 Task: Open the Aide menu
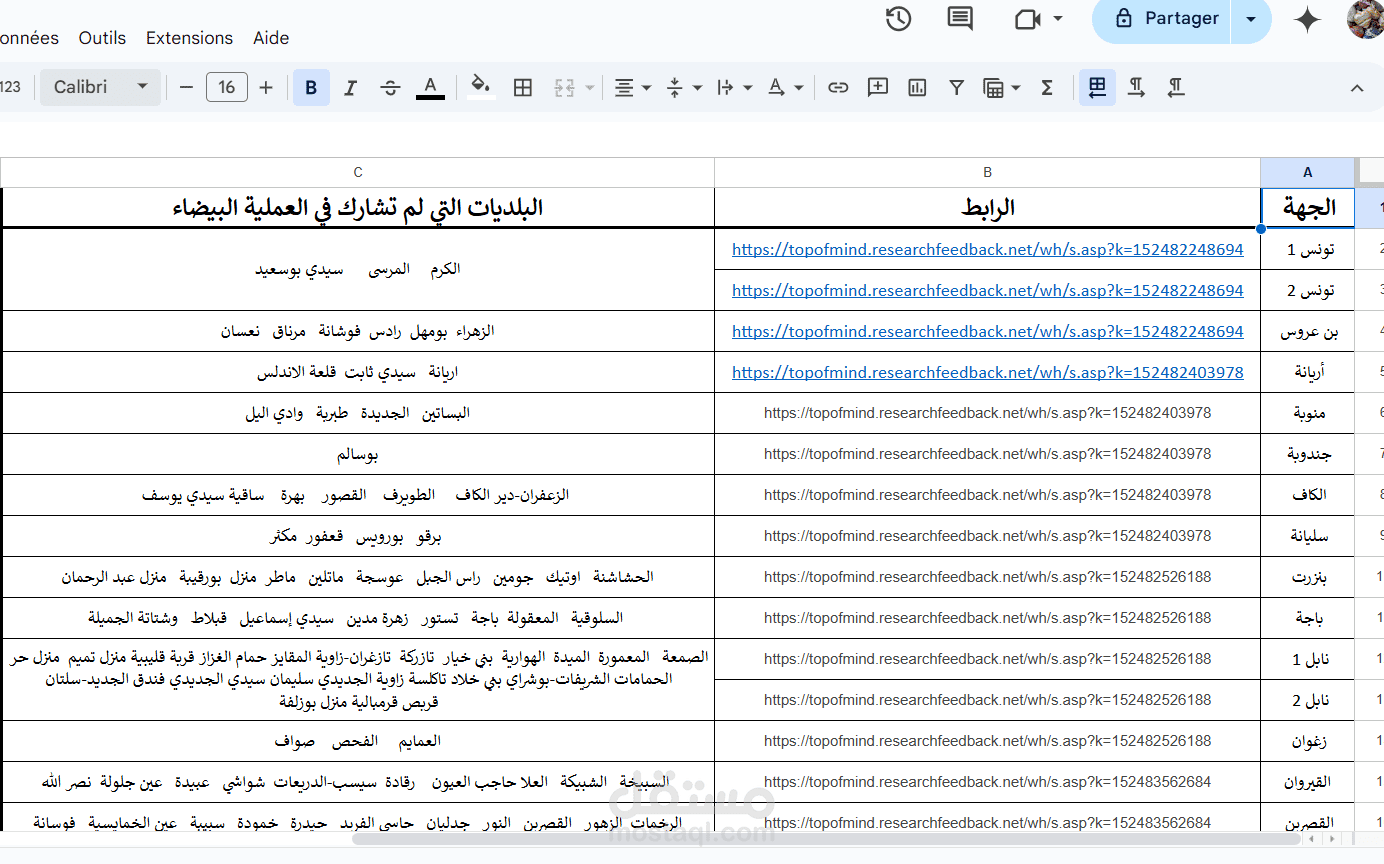[x=271, y=38]
